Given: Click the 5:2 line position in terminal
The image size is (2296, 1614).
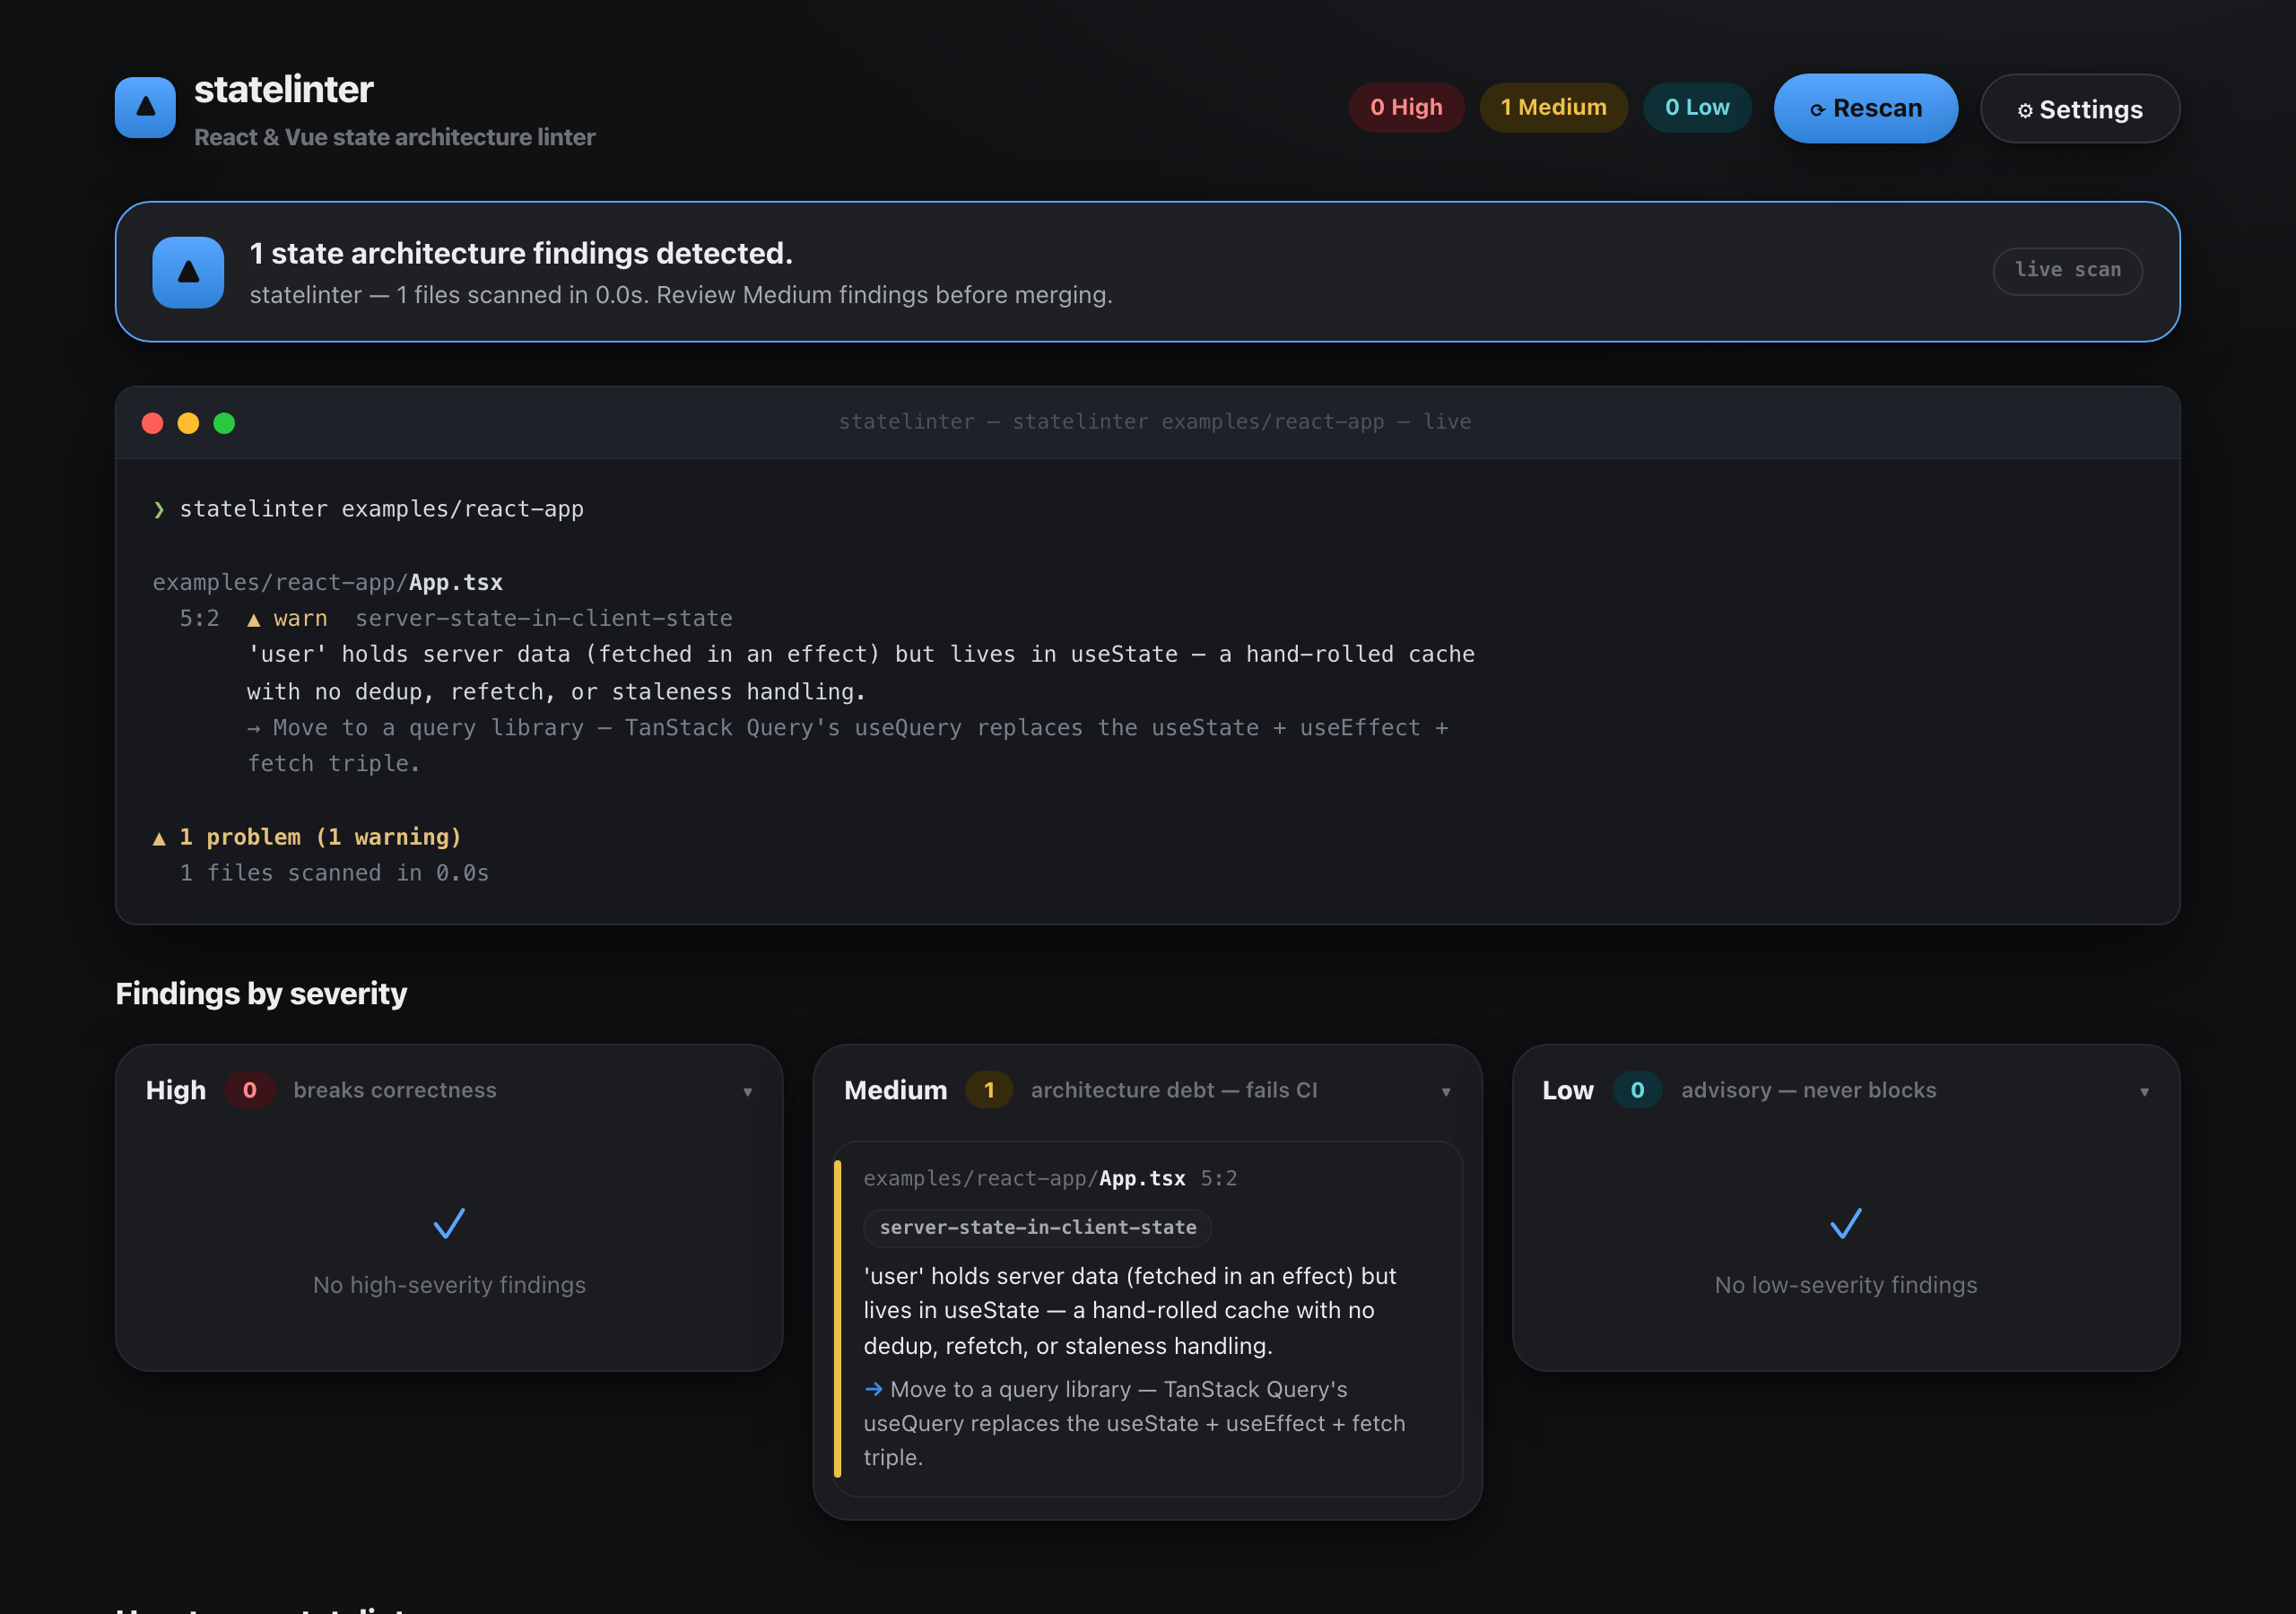Looking at the screenshot, I should point(199,618).
